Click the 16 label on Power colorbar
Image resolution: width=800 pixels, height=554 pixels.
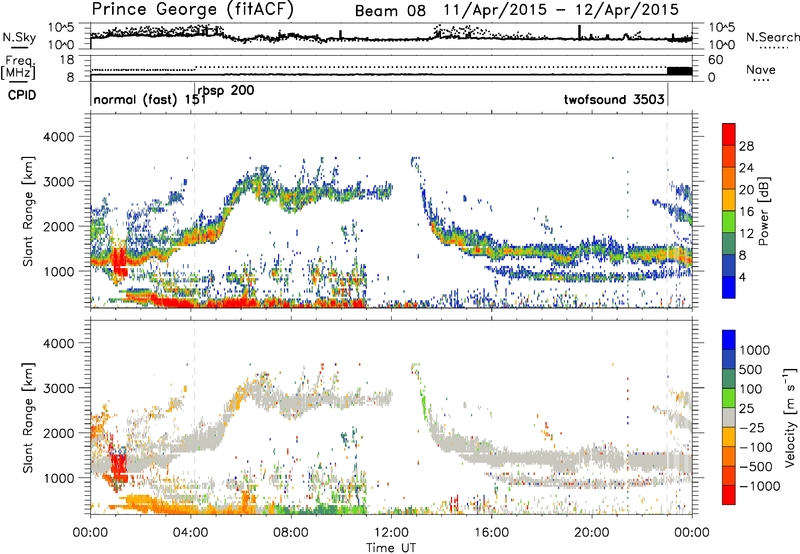point(746,211)
